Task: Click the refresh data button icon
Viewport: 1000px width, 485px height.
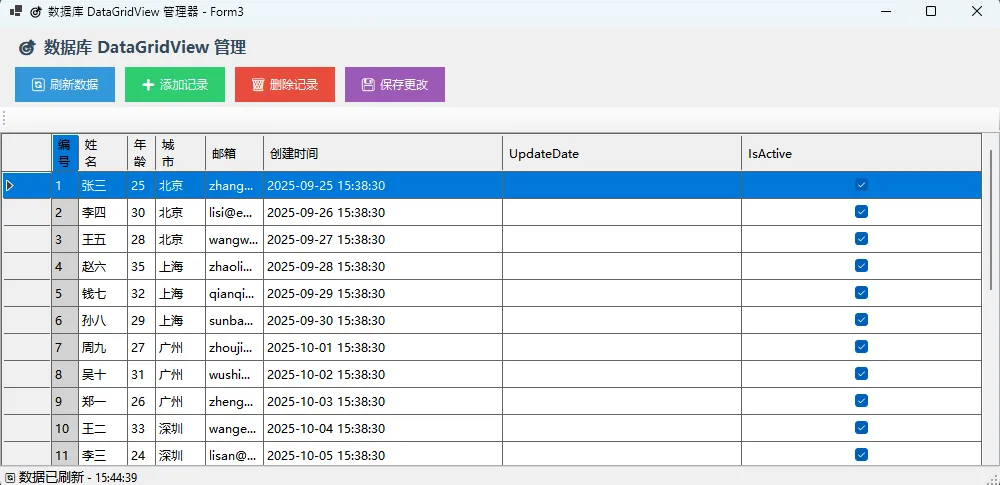Action: pos(38,85)
